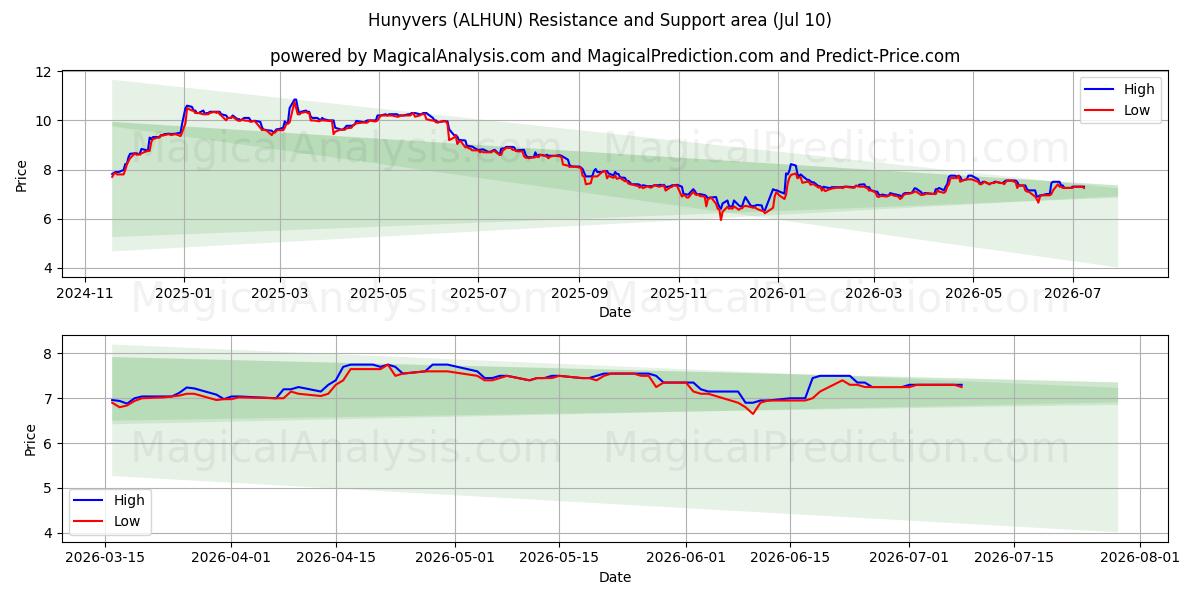This screenshot has width=1200, height=600.
Task: Click 'High' in the bottom chart legend
Action: [x=129, y=500]
